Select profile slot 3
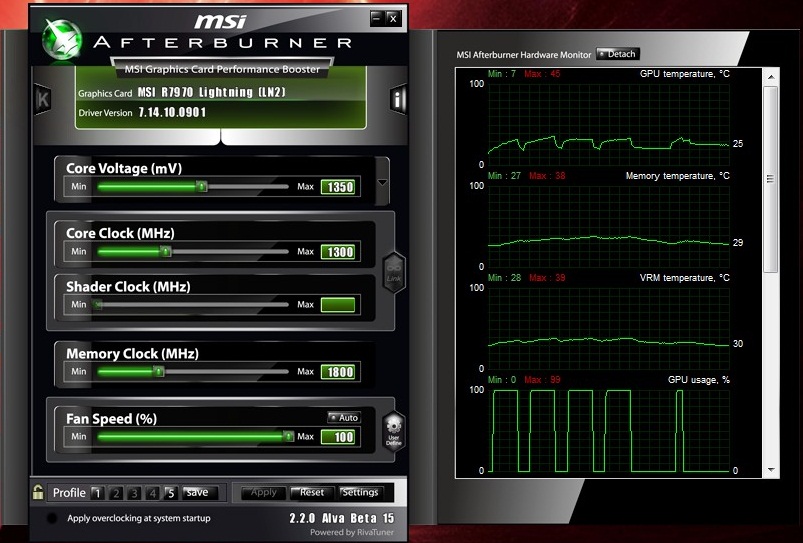The height and width of the screenshot is (543, 803). coord(134,493)
